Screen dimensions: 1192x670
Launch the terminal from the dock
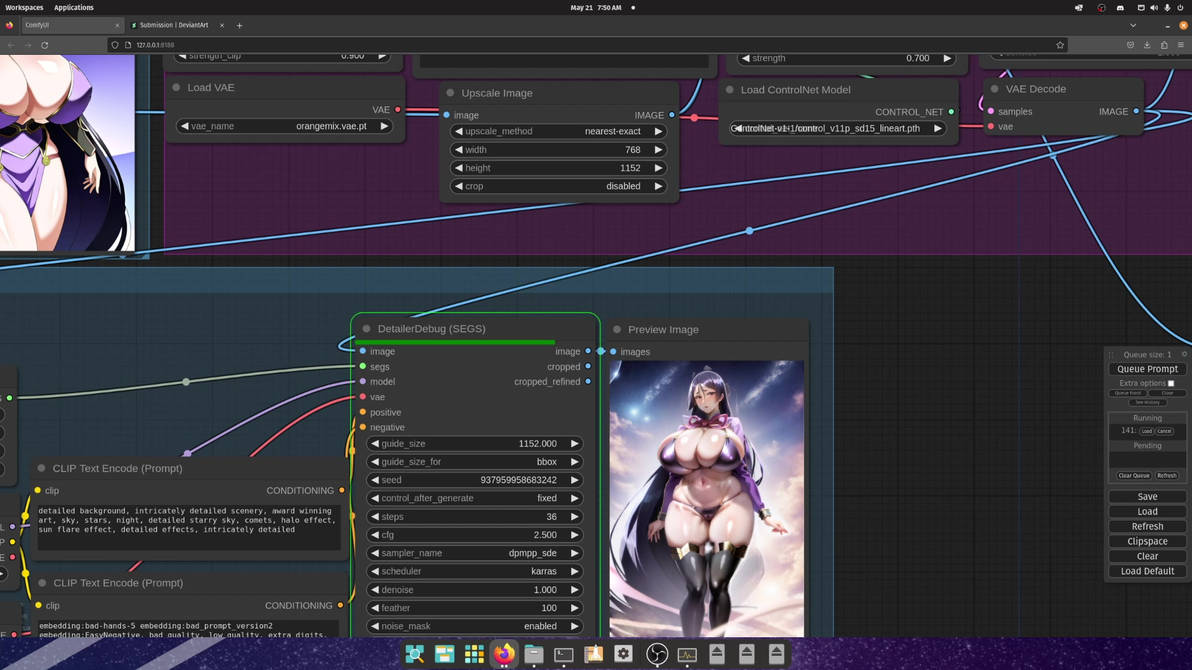pos(564,654)
